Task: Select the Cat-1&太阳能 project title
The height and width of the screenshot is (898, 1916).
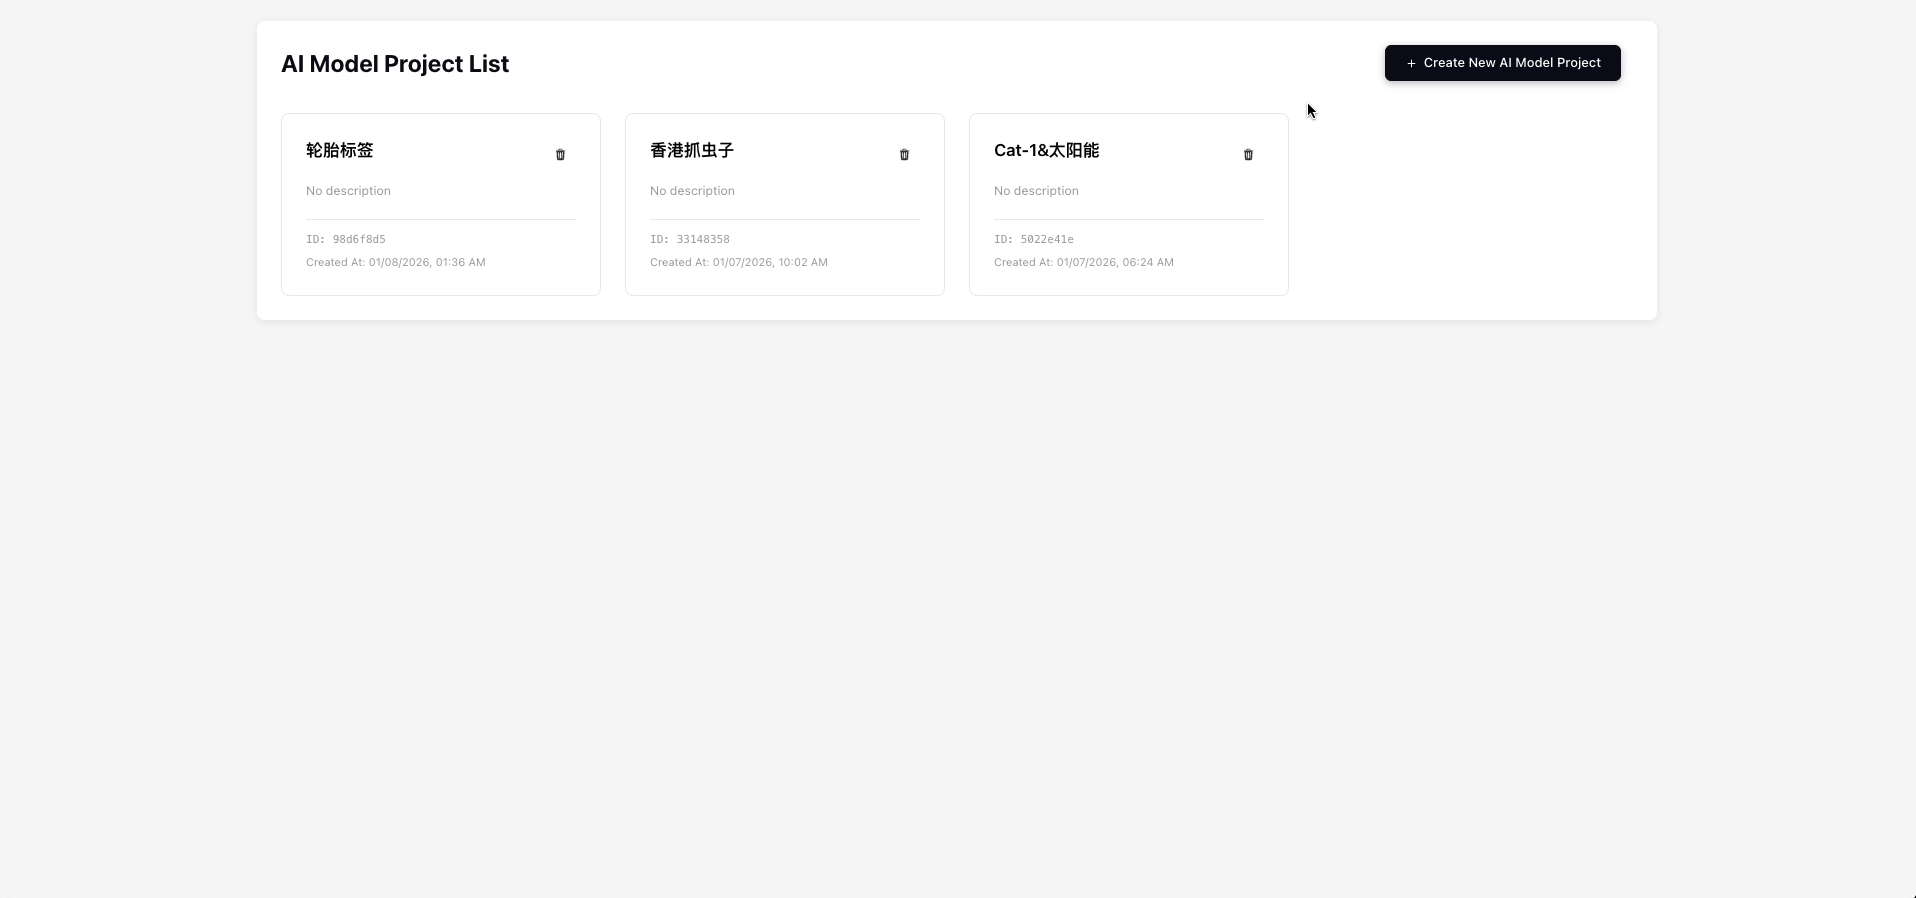Action: click(x=1046, y=150)
